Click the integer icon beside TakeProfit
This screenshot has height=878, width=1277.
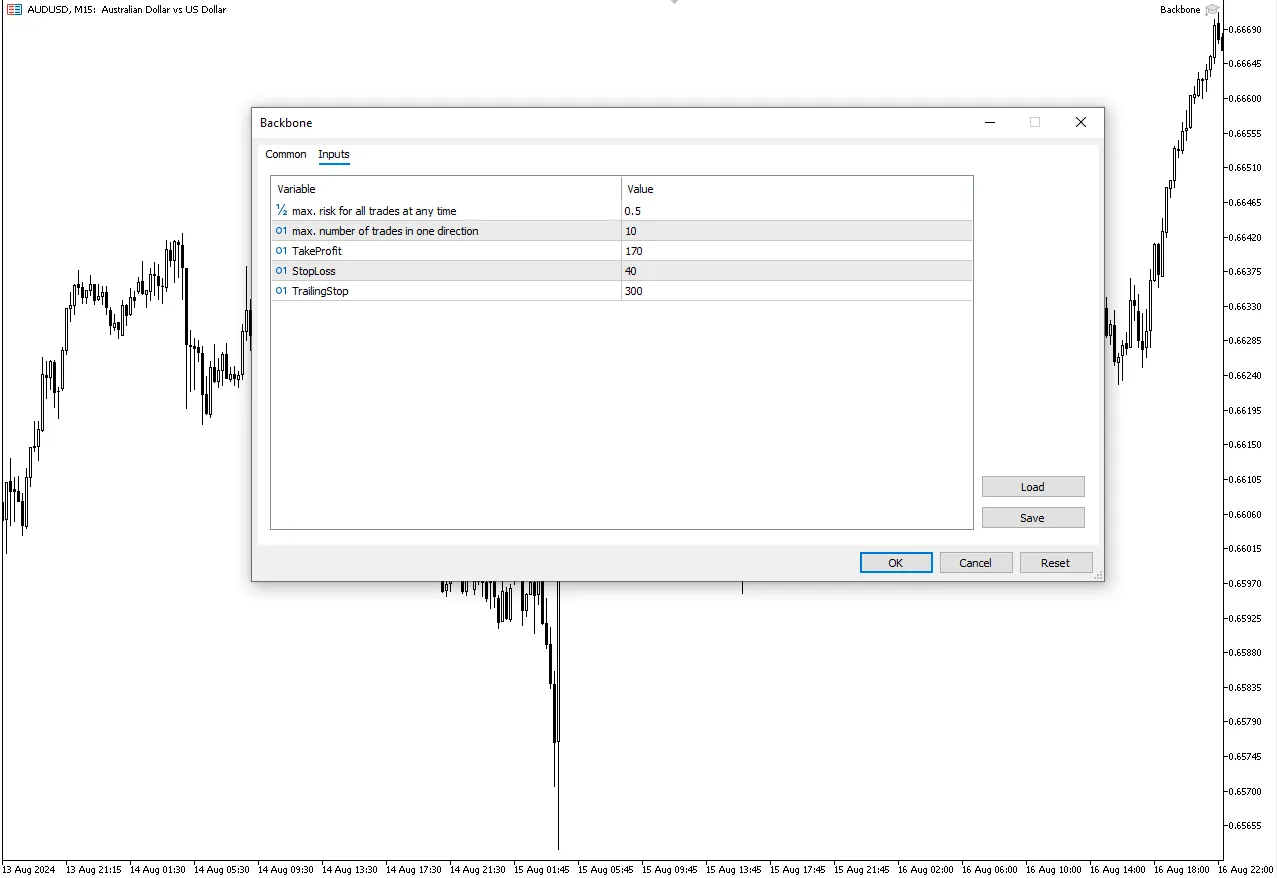coord(281,251)
